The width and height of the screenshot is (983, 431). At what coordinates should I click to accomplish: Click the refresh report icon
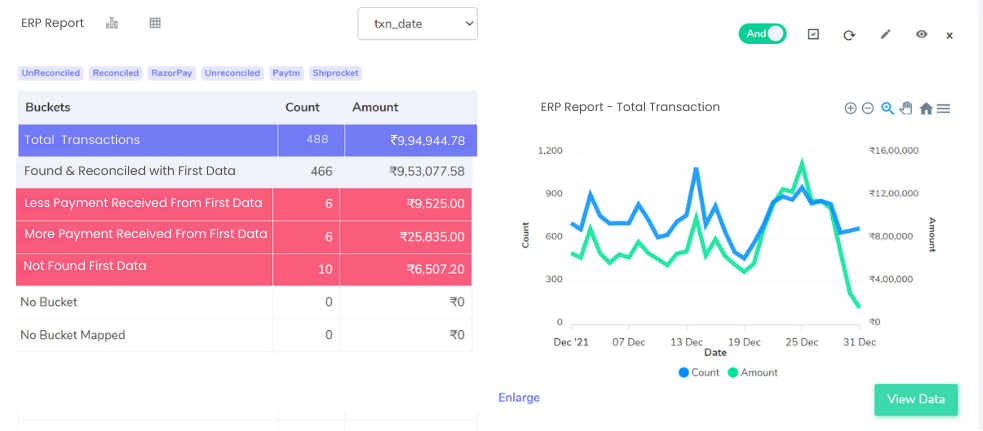(x=849, y=35)
